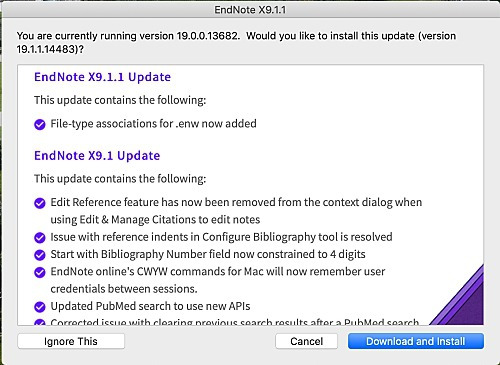Click the Download and Install button
The width and height of the screenshot is (500, 365).
[416, 341]
